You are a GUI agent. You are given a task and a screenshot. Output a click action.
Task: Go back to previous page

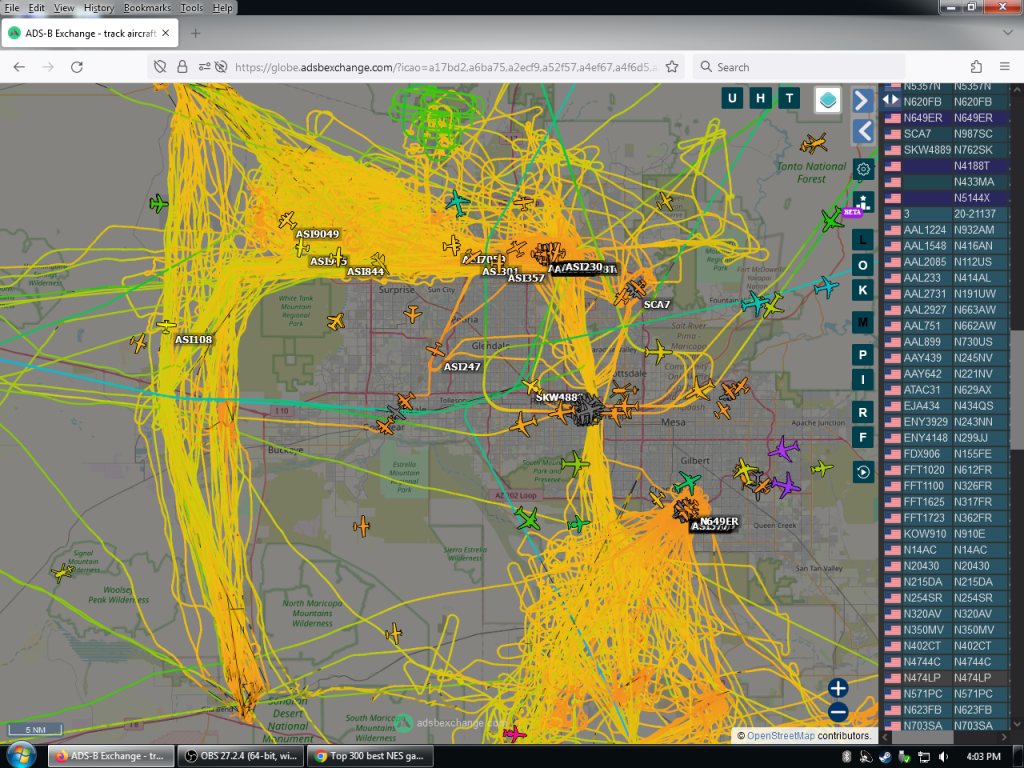[19, 67]
